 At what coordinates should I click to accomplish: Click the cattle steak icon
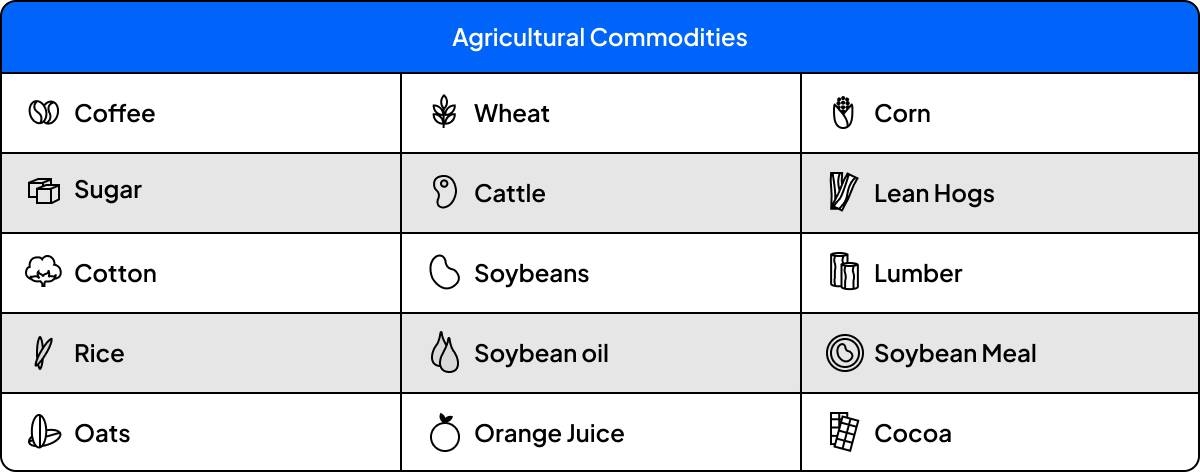[x=444, y=192]
